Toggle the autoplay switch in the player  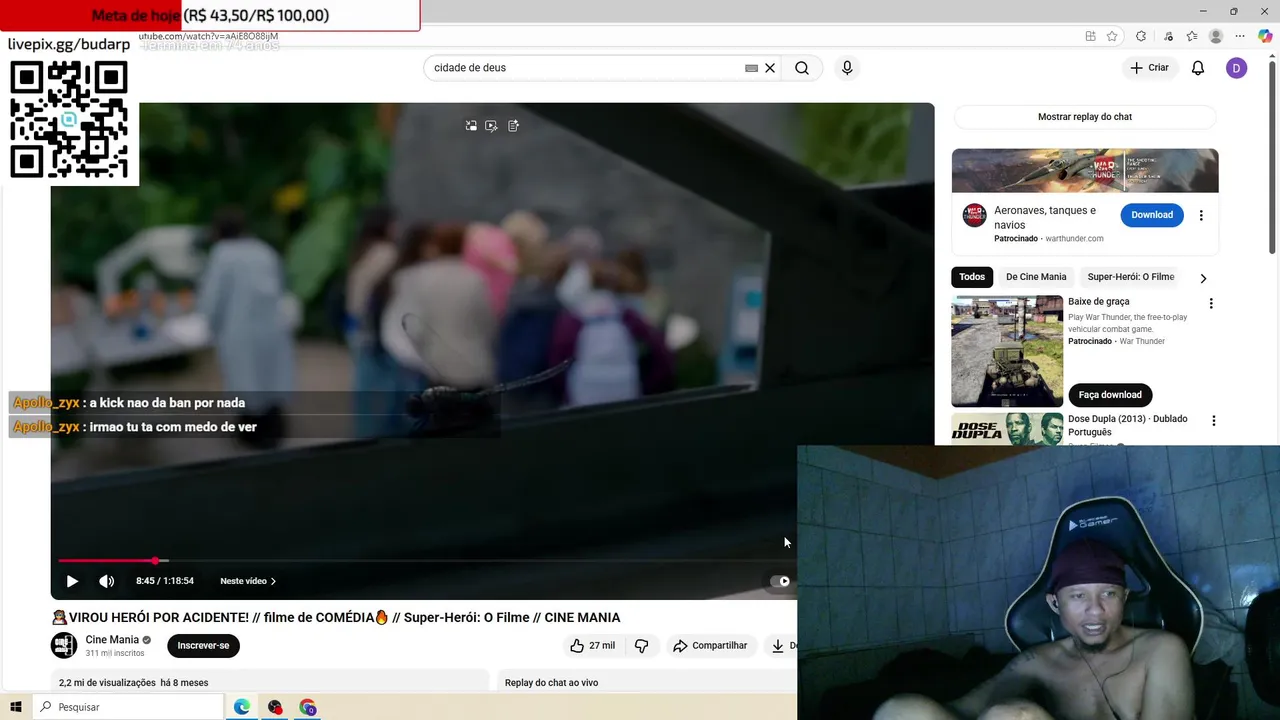[780, 581]
